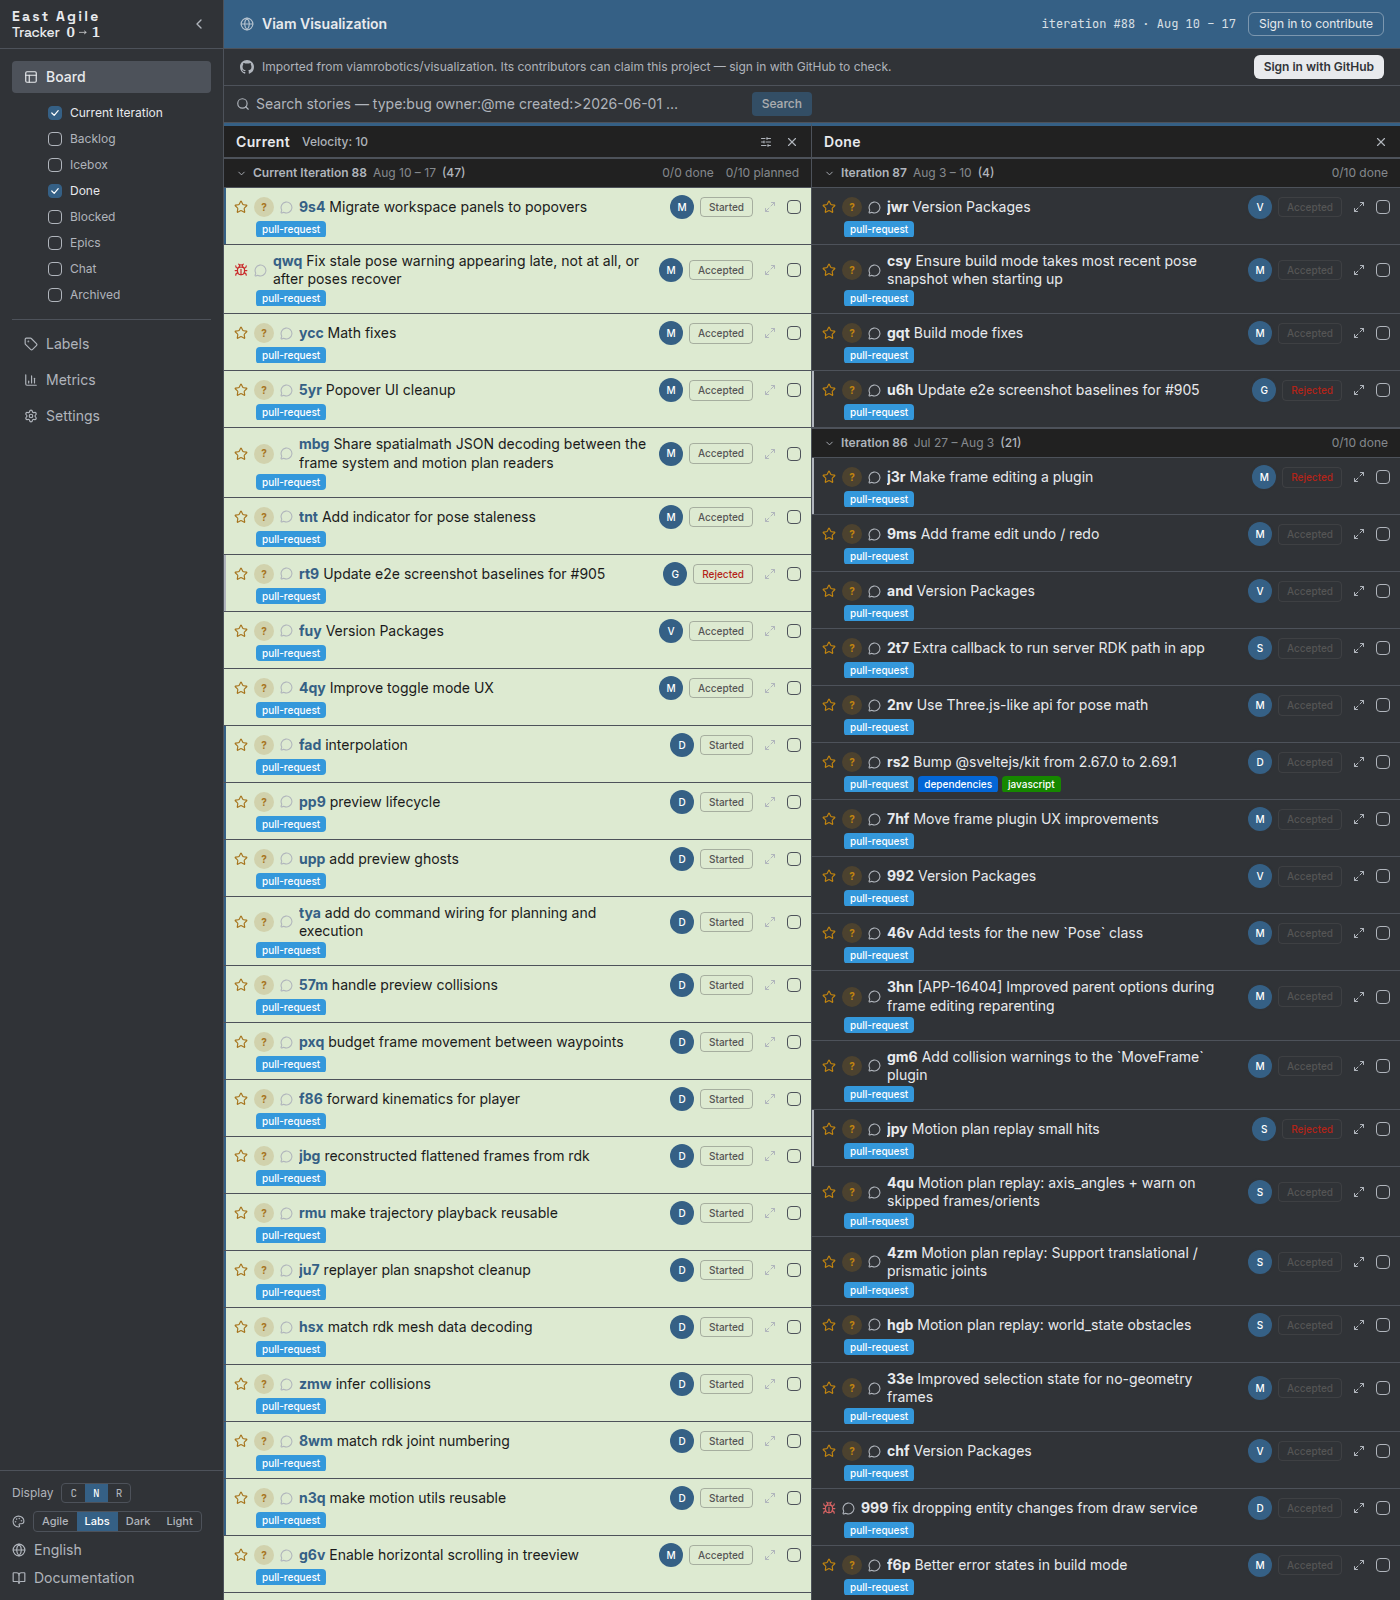Expand the pp9 preview lifecycle story
1400x1600 pixels.
770,802
